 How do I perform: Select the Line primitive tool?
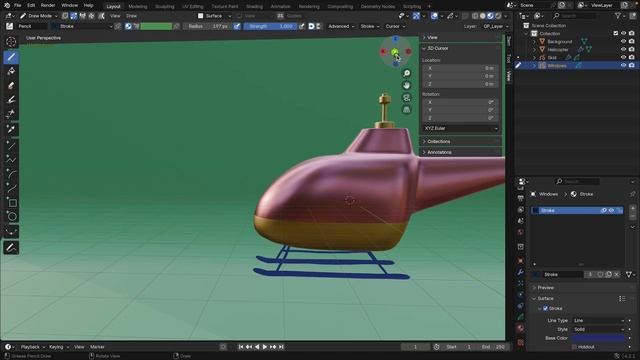point(11,145)
